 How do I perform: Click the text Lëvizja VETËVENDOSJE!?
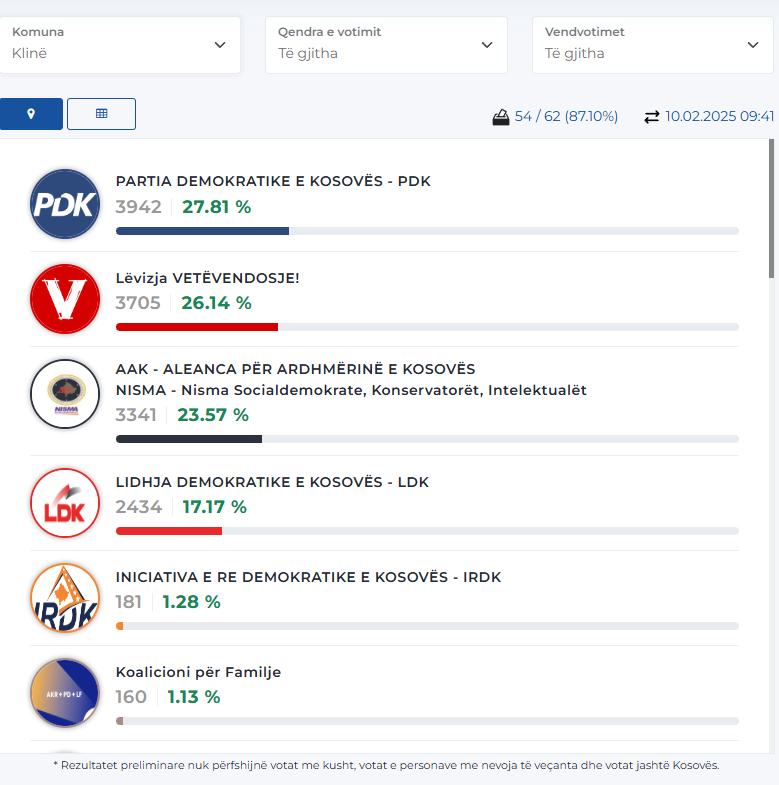click(207, 278)
